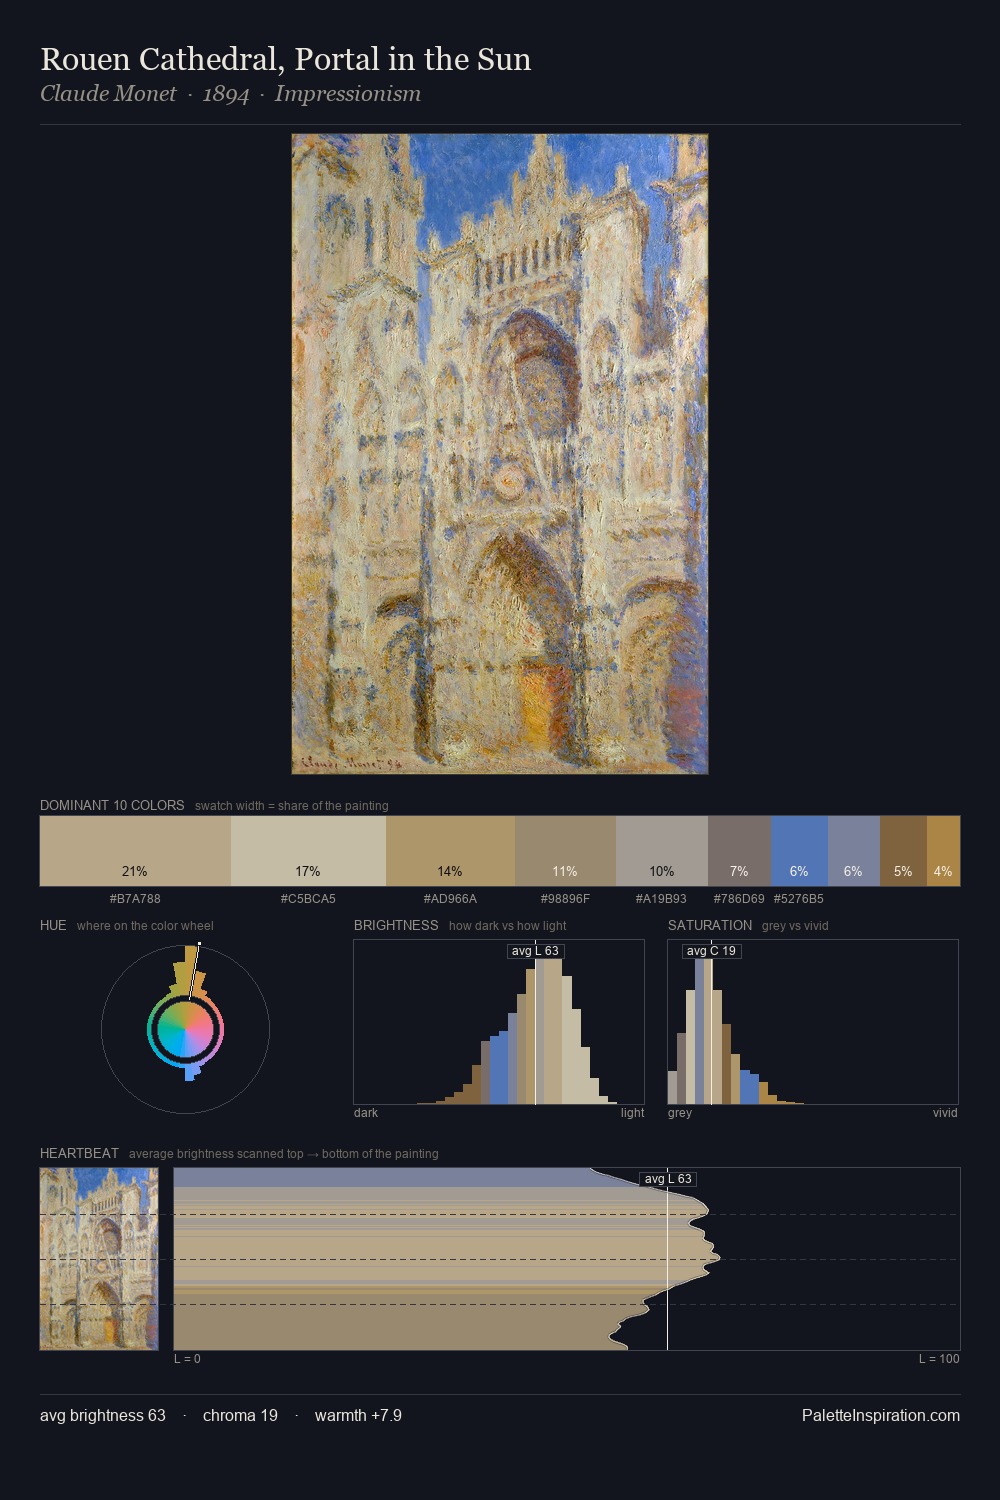Select the slate grey-blue 6% swatch

[853, 851]
